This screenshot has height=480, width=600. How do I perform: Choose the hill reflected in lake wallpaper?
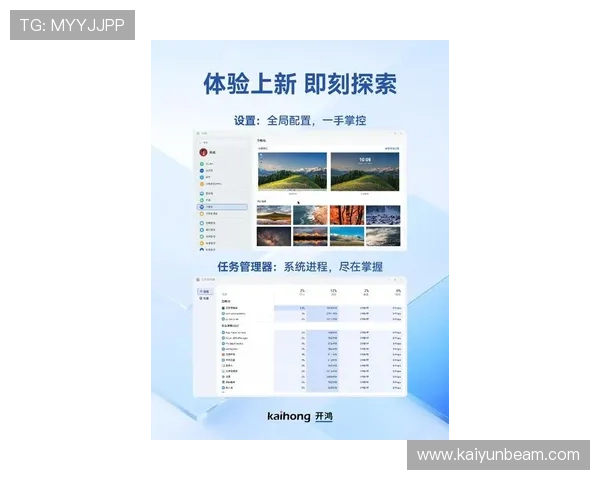[274, 215]
